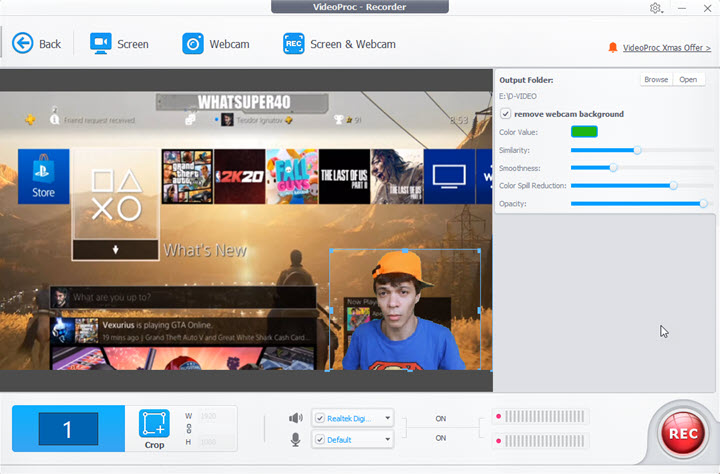Click the down arrow under PlayStation symbols tile
Screen dimensions: 720x474
pyautogui.click(x=115, y=250)
